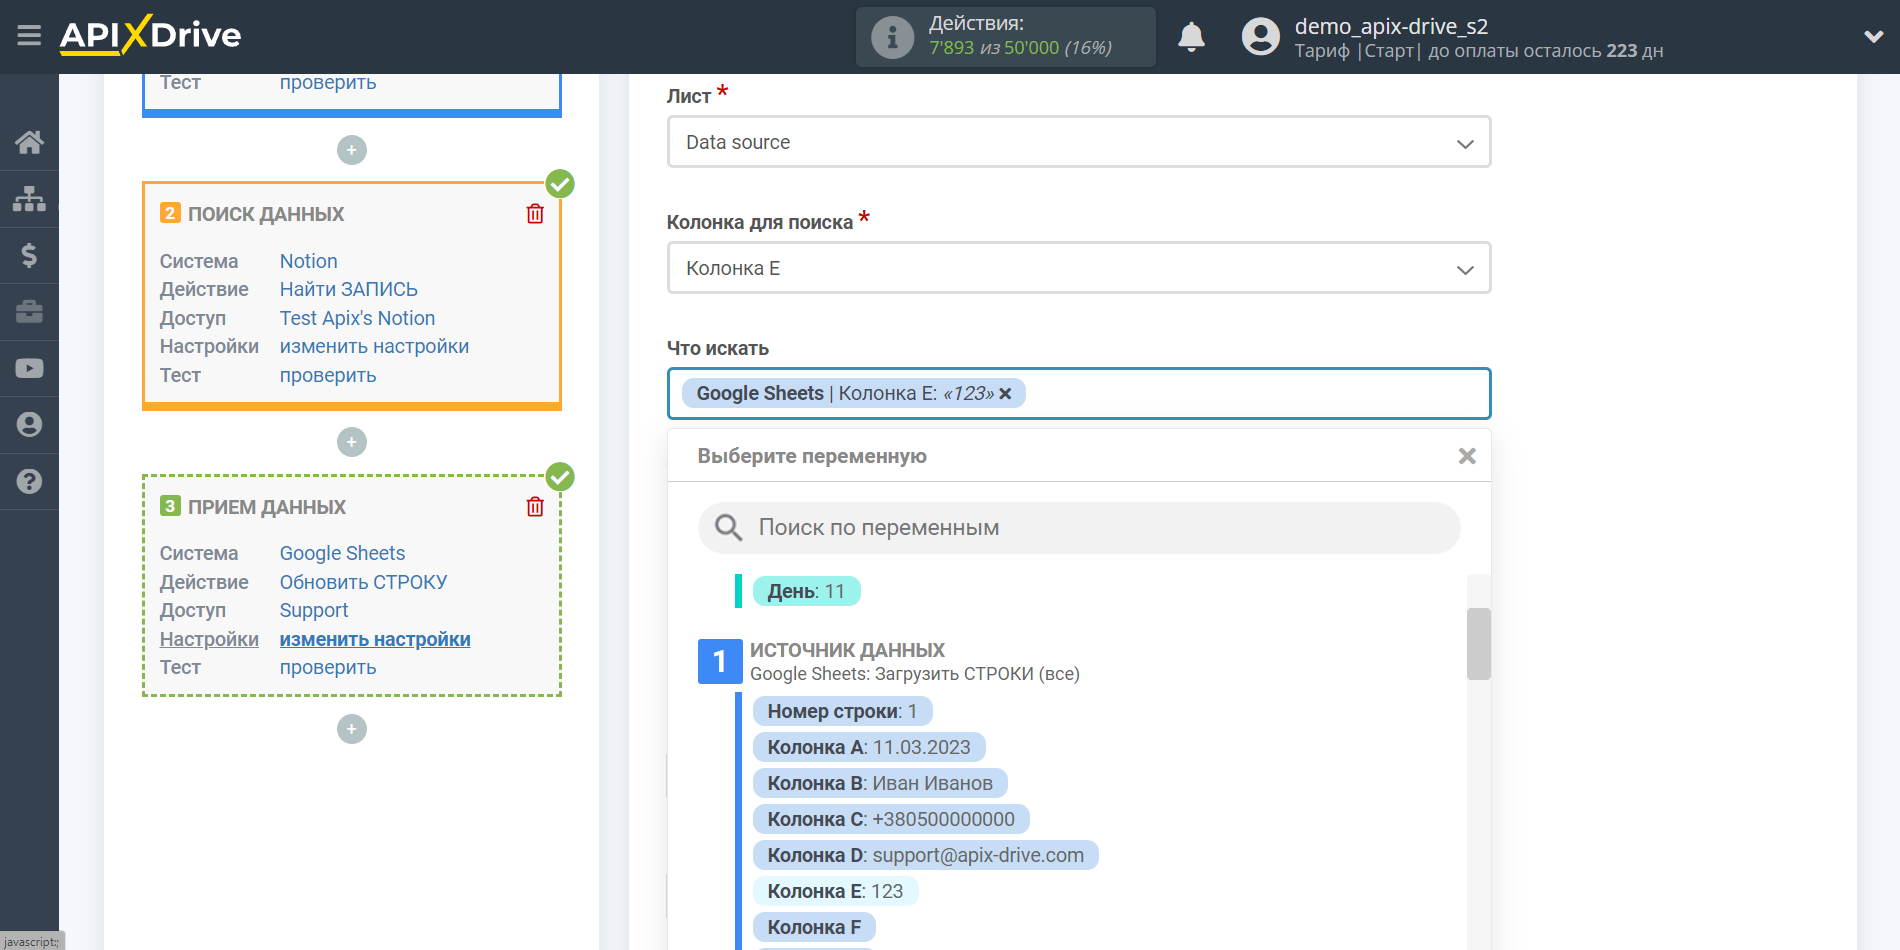
Task: Click the ПРИЕМ ДАННЫХ block title
Action: (267, 507)
